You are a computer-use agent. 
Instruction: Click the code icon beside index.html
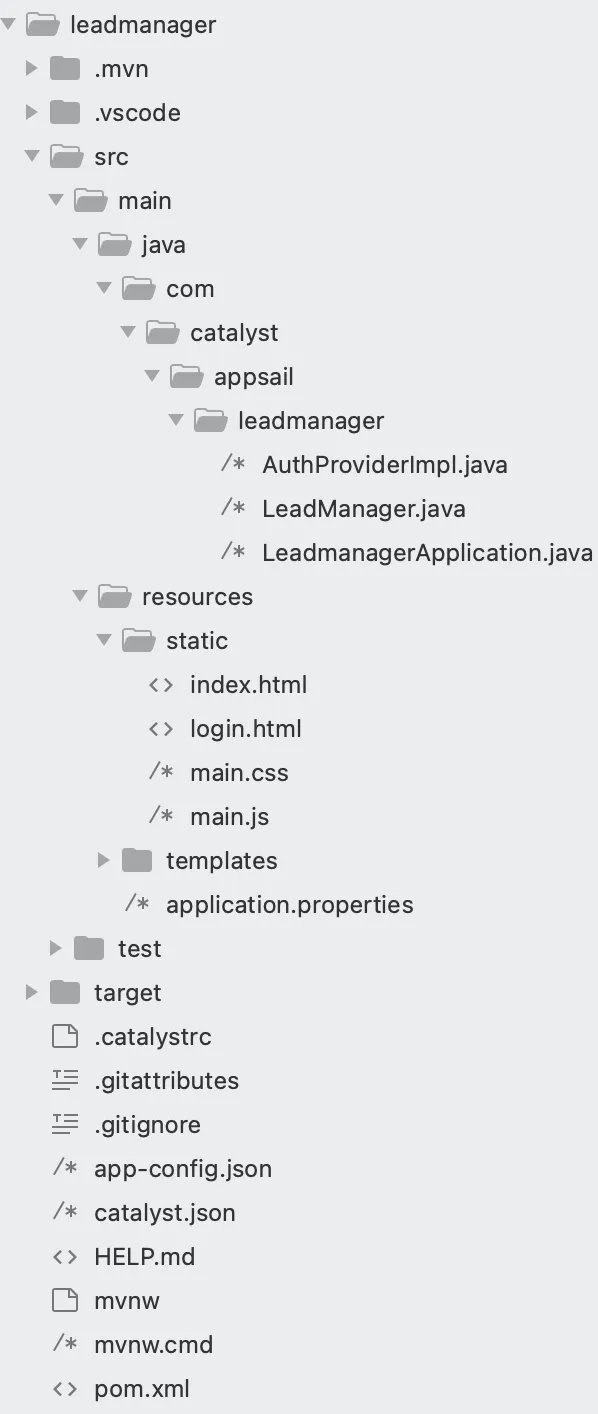pyautogui.click(x=161, y=685)
